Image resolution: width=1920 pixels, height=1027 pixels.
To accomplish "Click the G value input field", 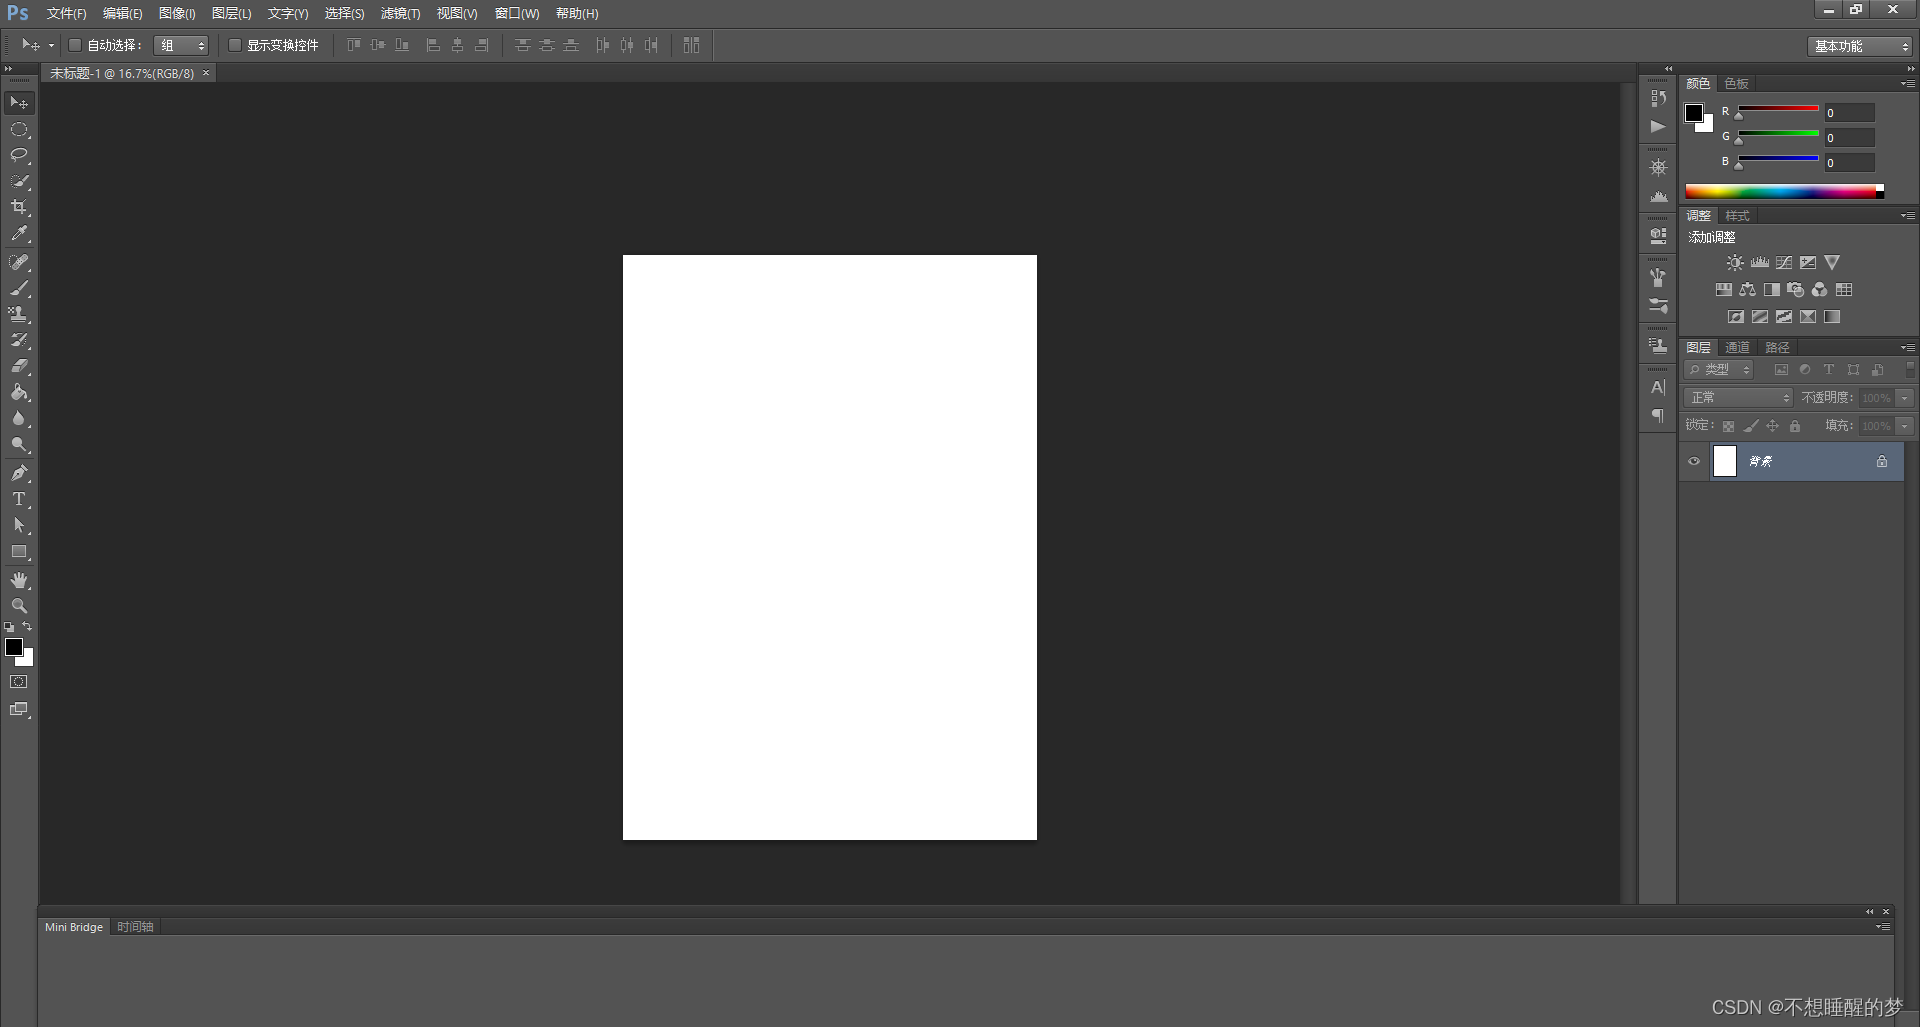I will (1849, 138).
